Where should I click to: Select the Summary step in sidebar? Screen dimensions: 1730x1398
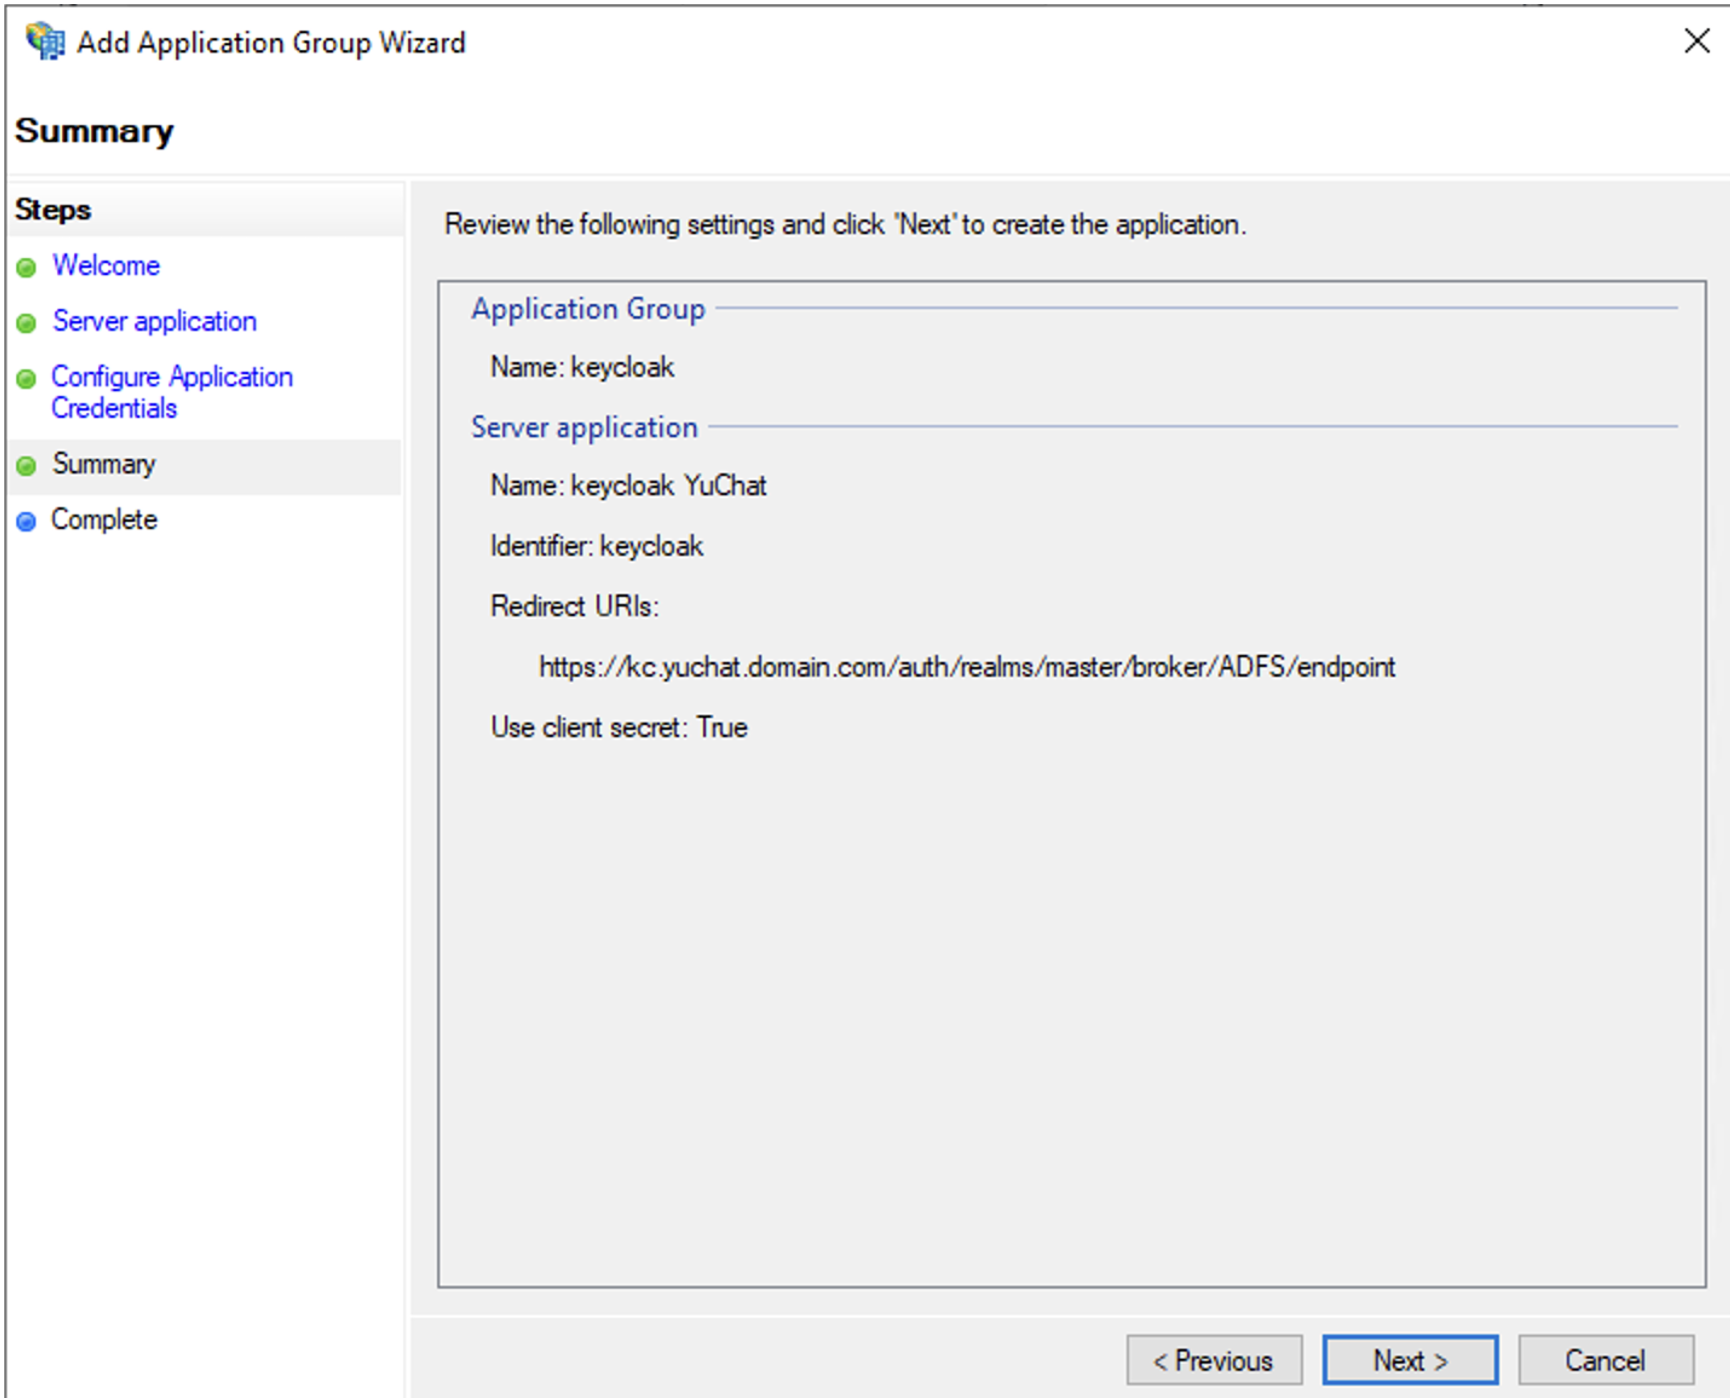point(104,464)
